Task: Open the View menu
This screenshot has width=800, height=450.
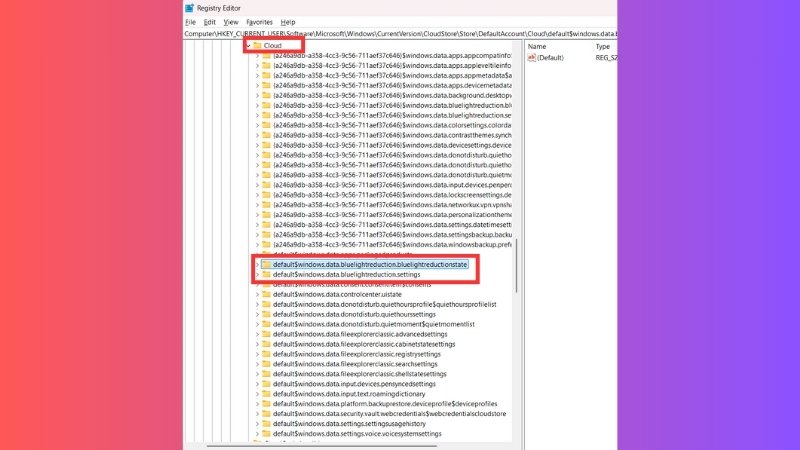Action: click(x=231, y=22)
